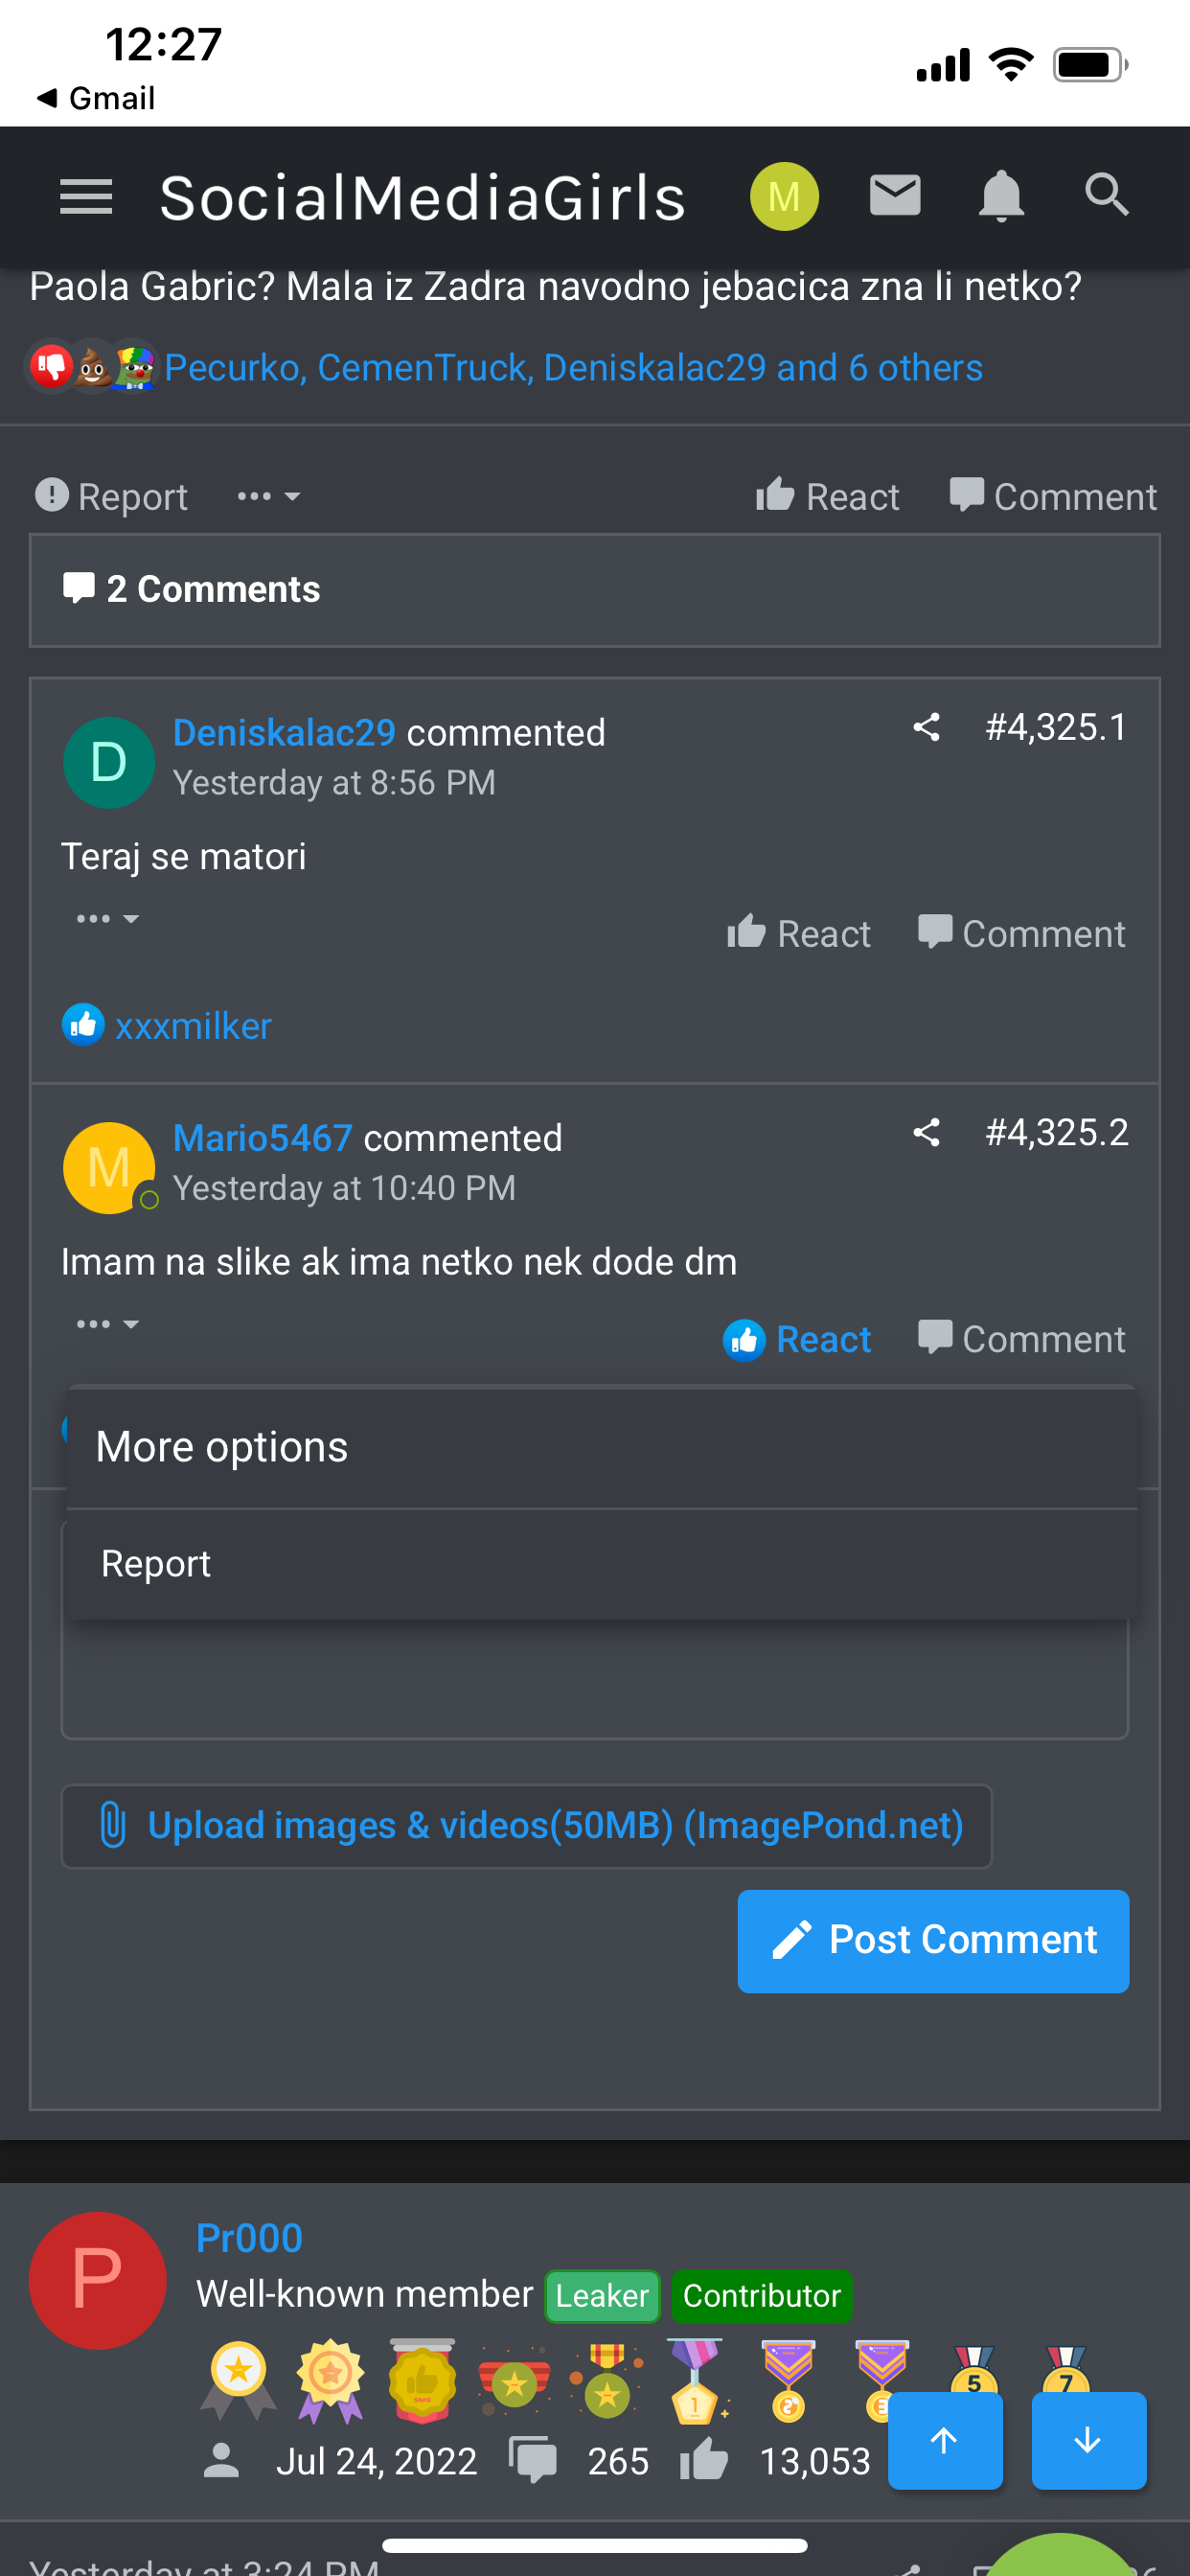
Task: Toggle React on Deniskalac29's comment
Action: pyautogui.click(x=798, y=934)
